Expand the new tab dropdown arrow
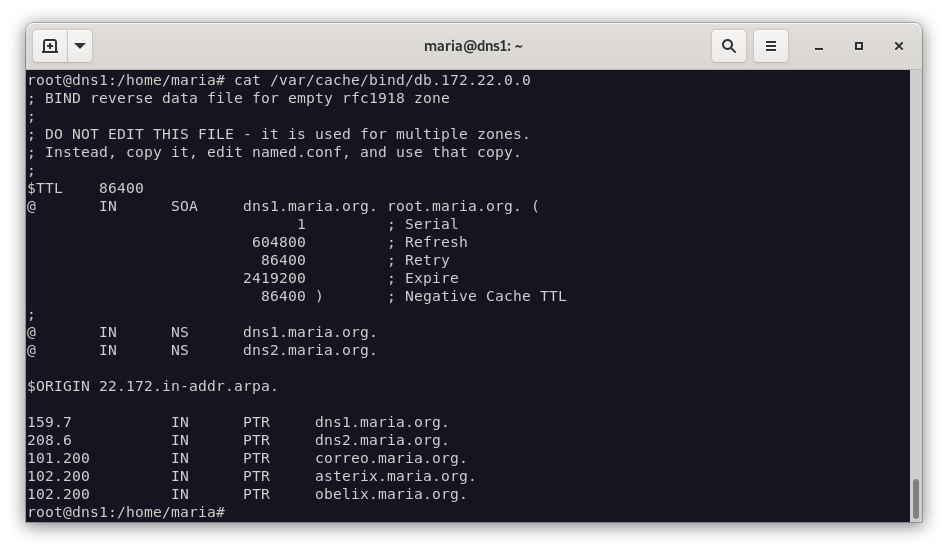The width and height of the screenshot is (948, 551). point(80,46)
